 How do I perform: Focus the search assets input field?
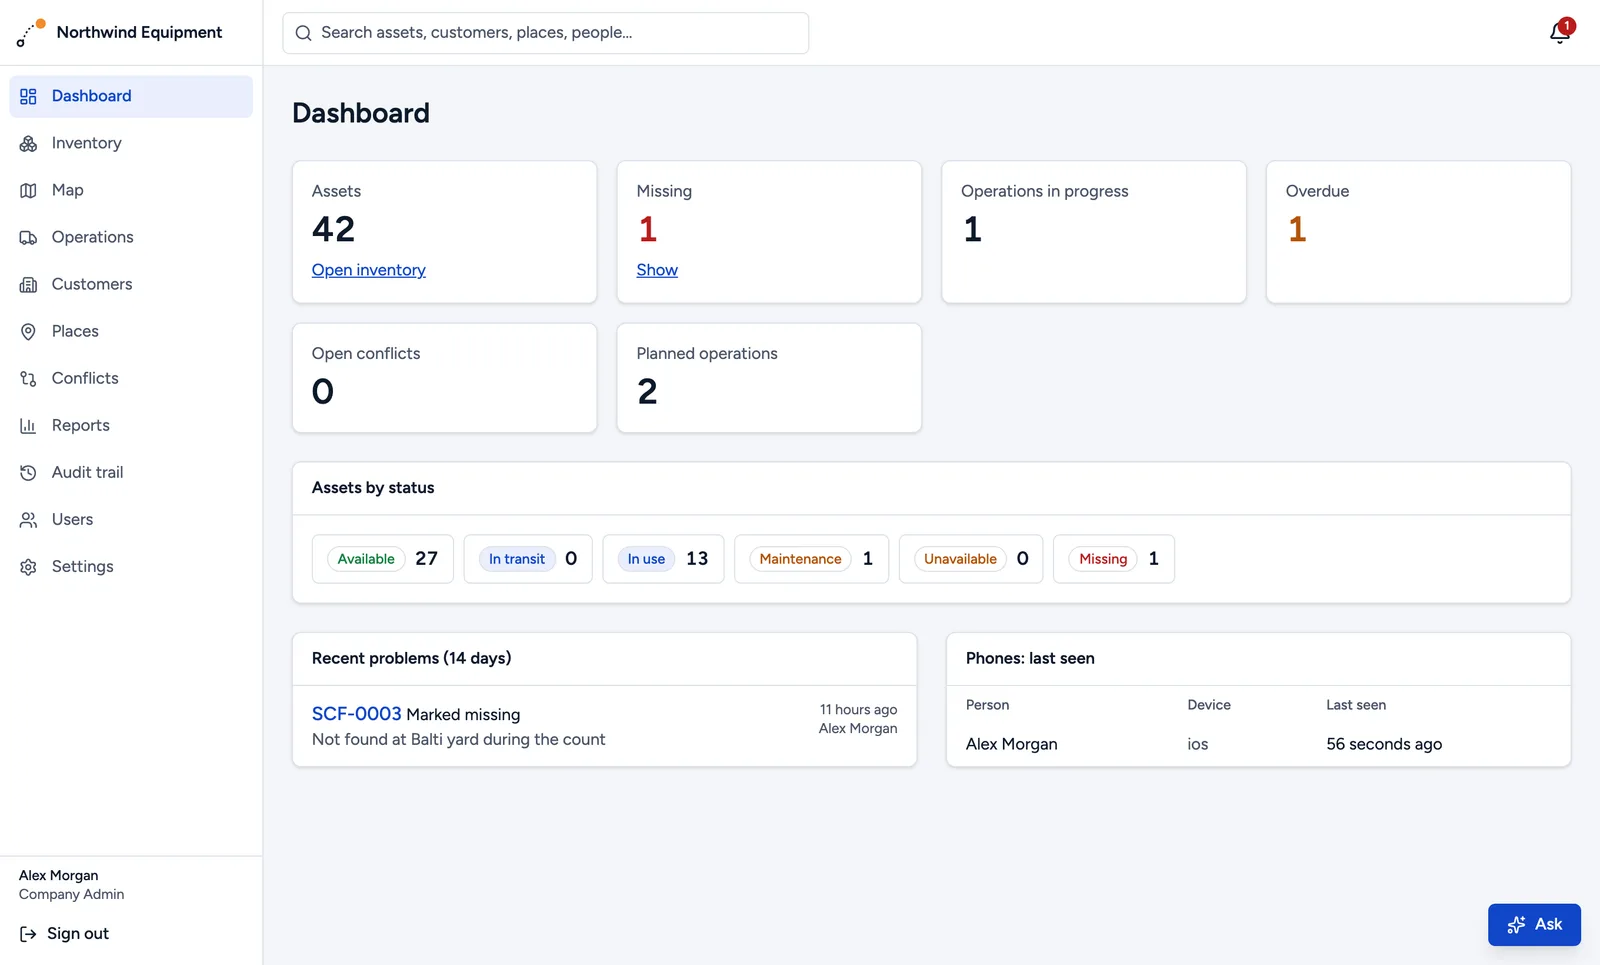click(546, 33)
